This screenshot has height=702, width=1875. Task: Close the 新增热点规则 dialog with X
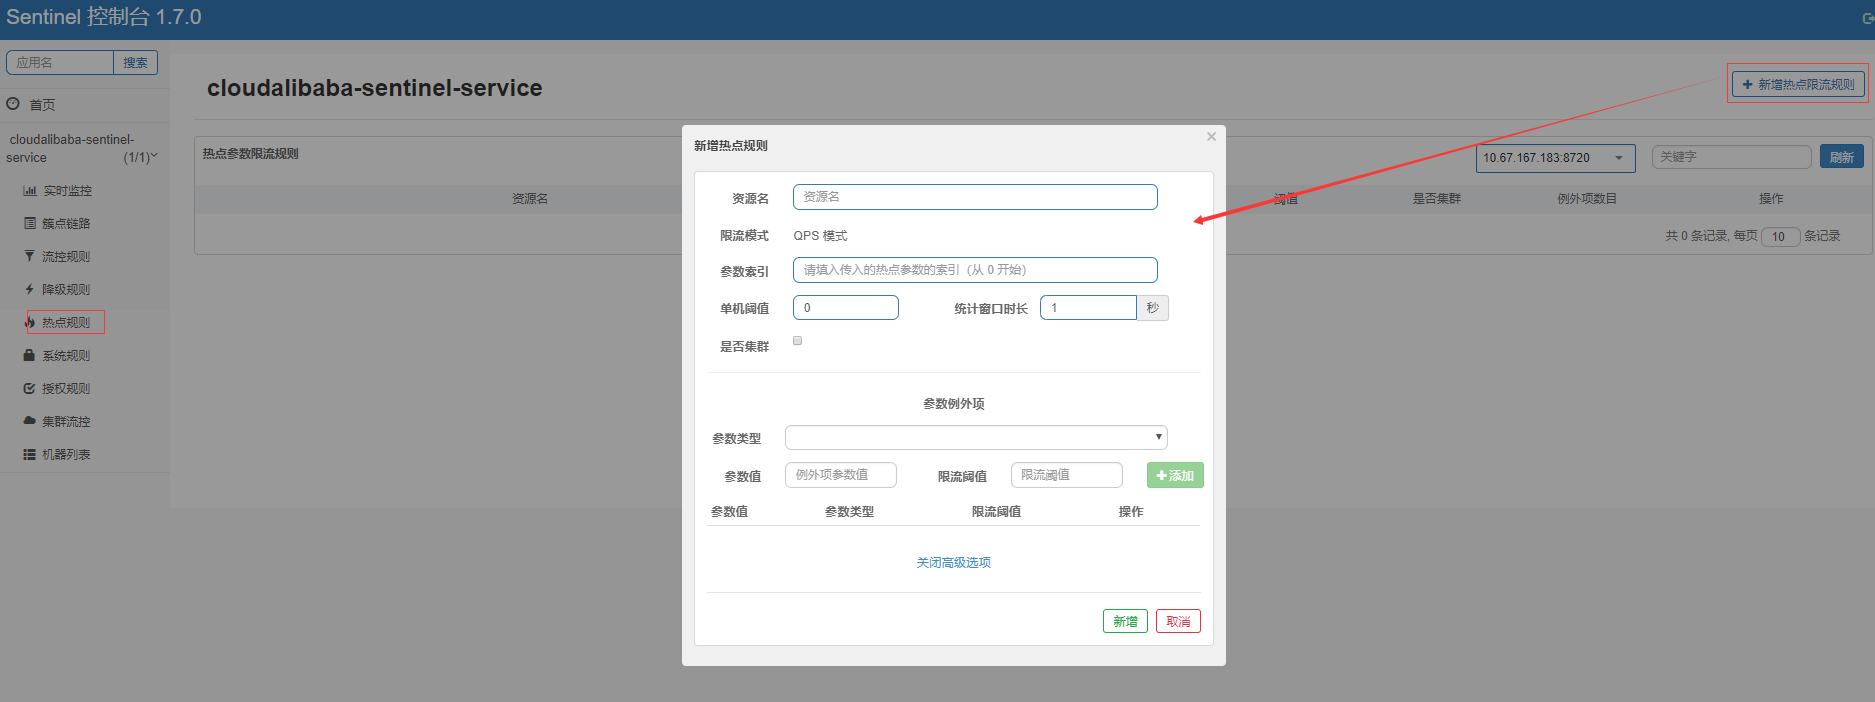point(1211,137)
